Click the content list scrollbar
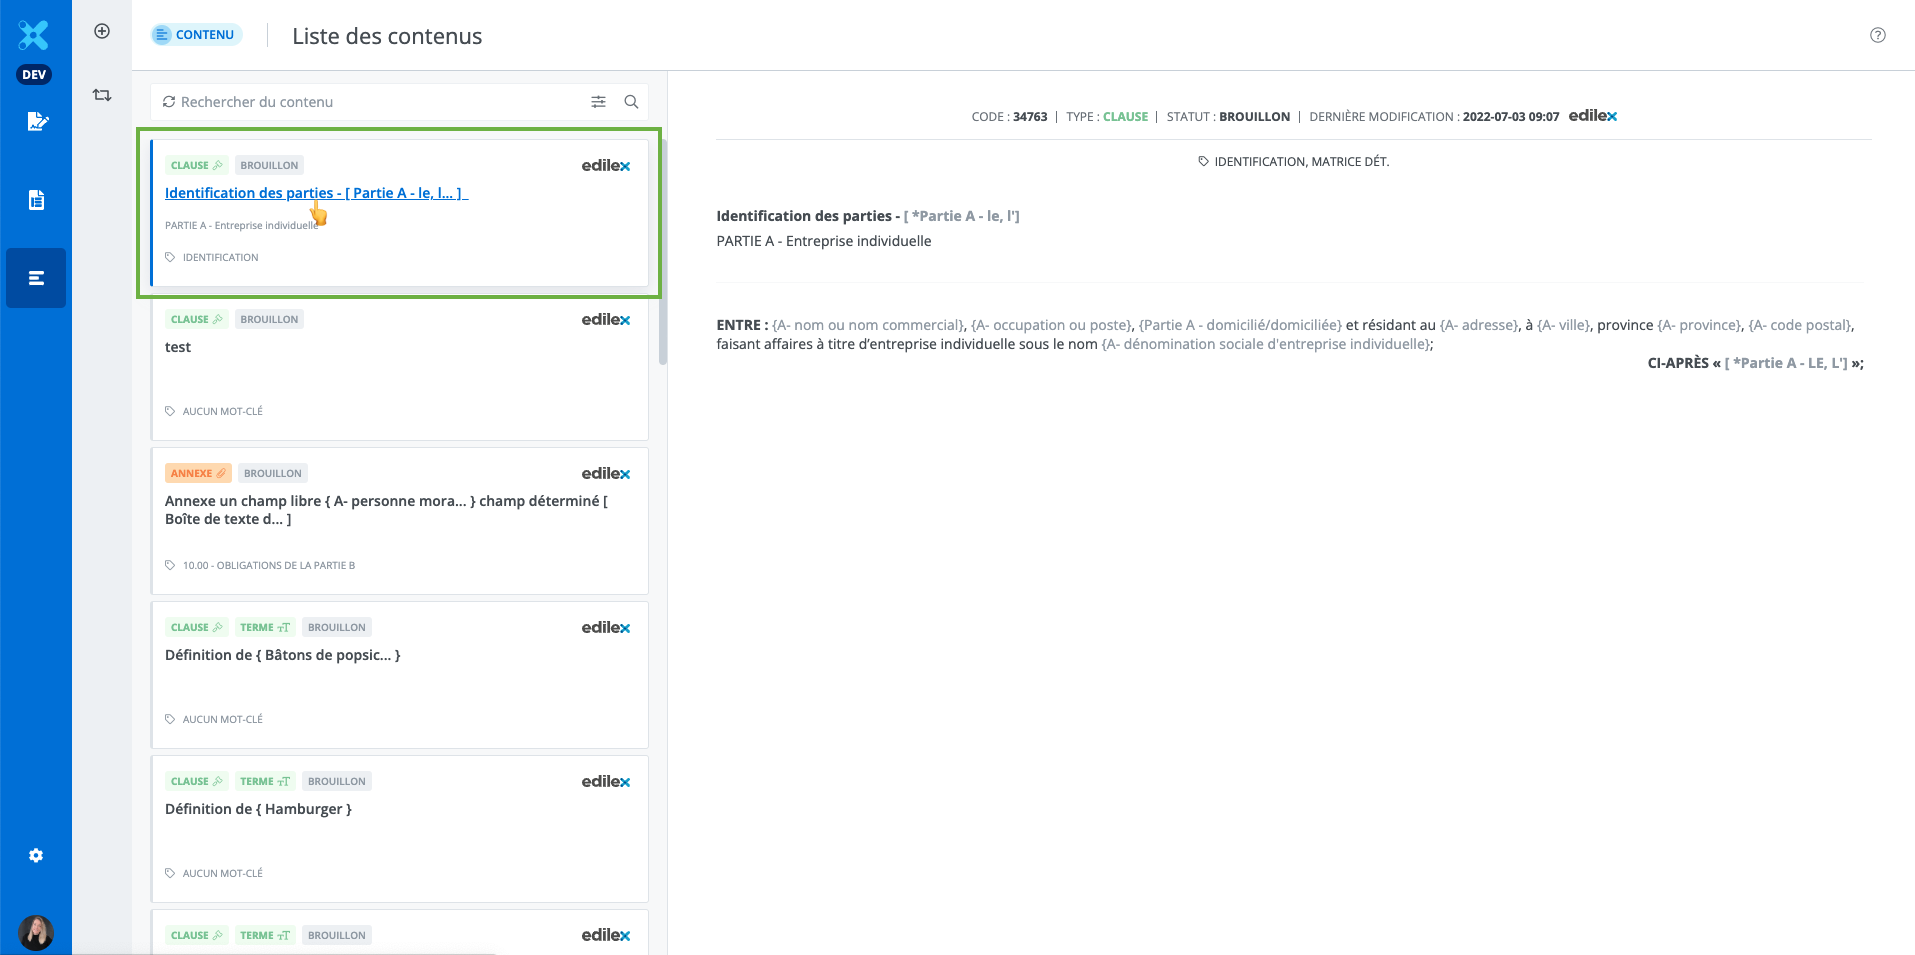1915x955 pixels. click(x=662, y=250)
